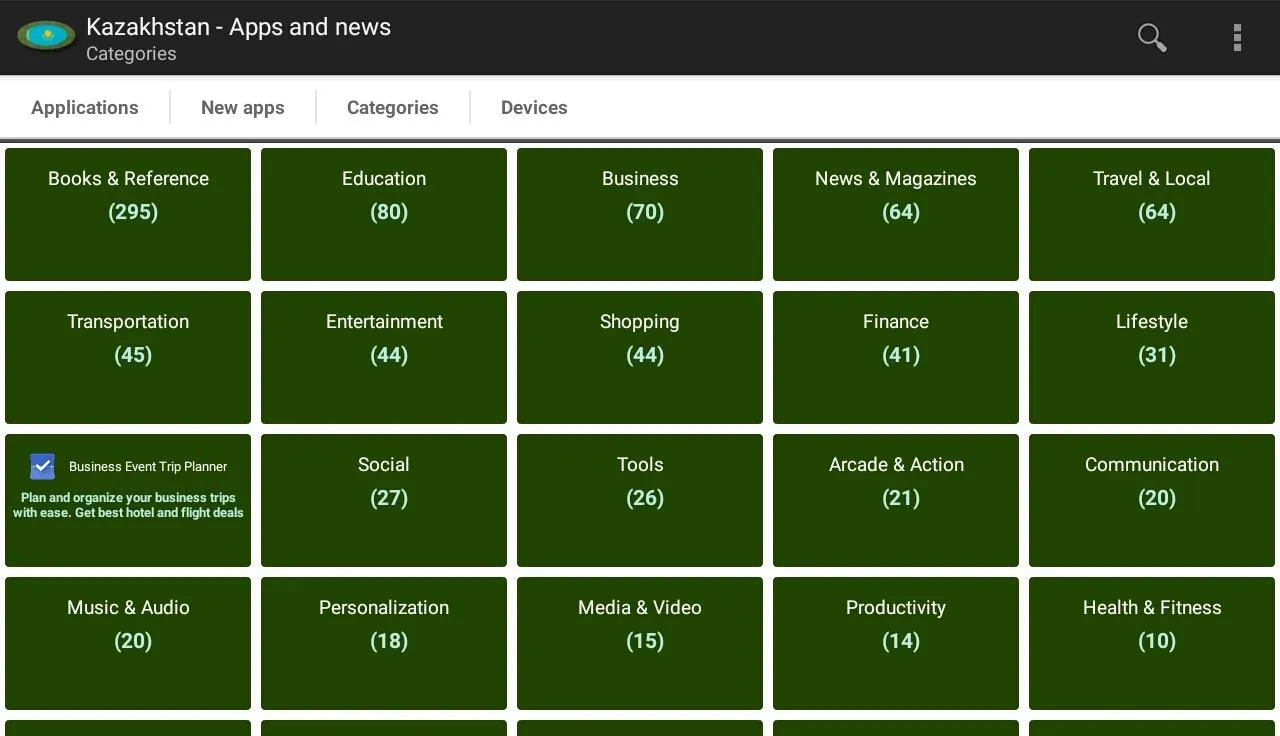Select the Personalization category
The width and height of the screenshot is (1280, 736).
pos(384,644)
